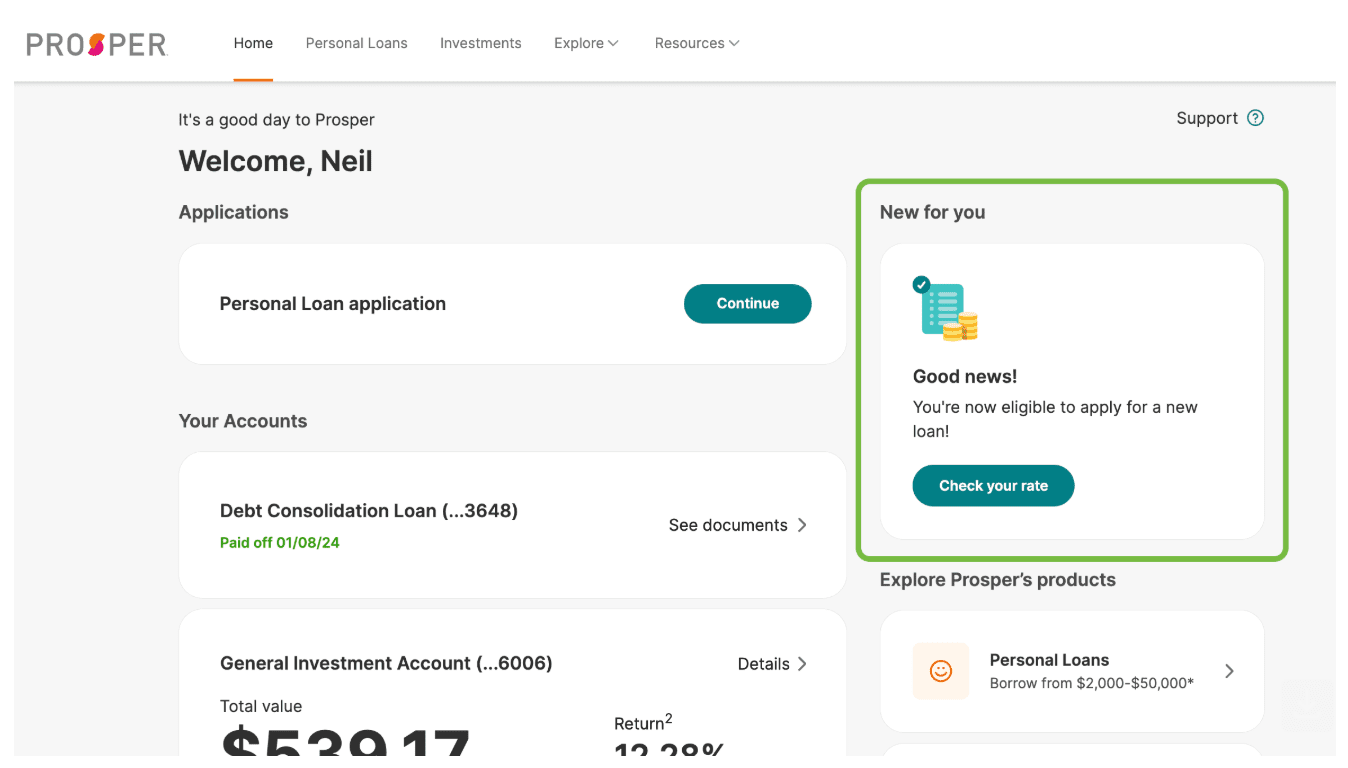Click the Support question mark icon
Viewport: 1348px width, 768px height.
tap(1256, 118)
